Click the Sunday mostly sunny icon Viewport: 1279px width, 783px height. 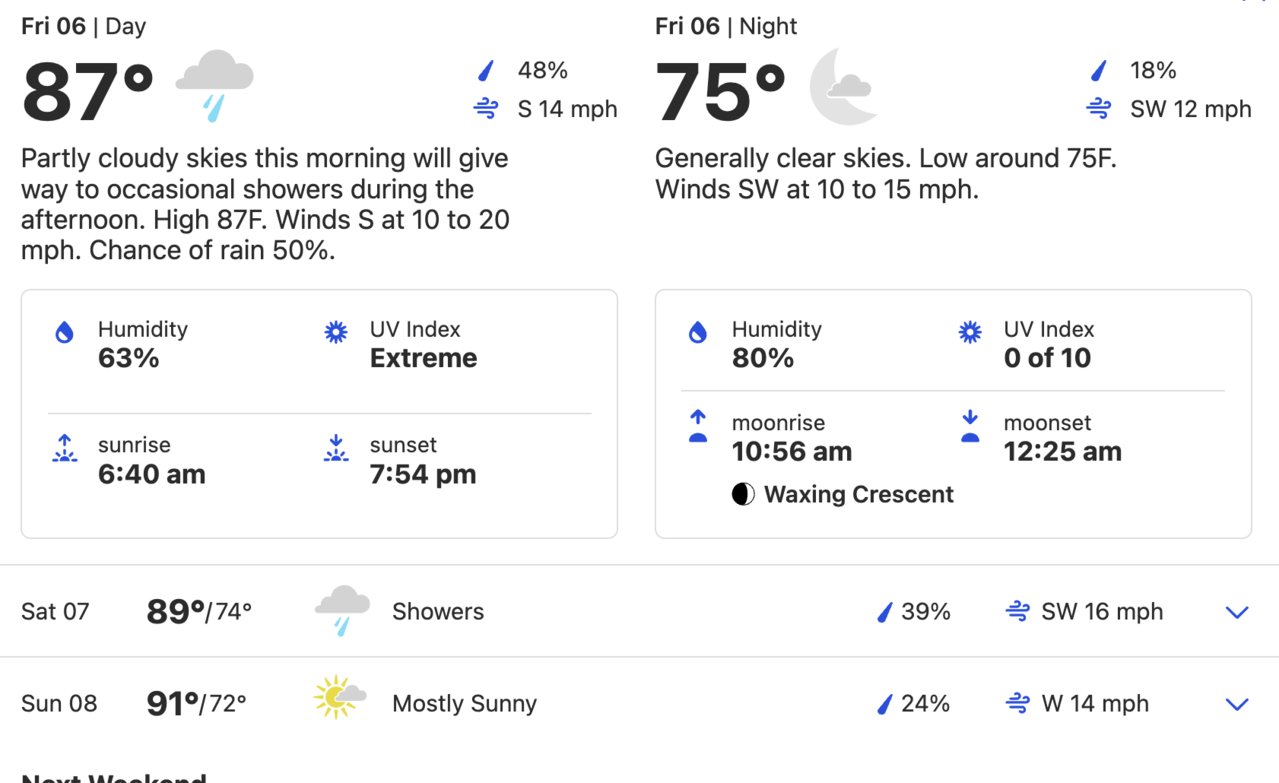coord(339,697)
